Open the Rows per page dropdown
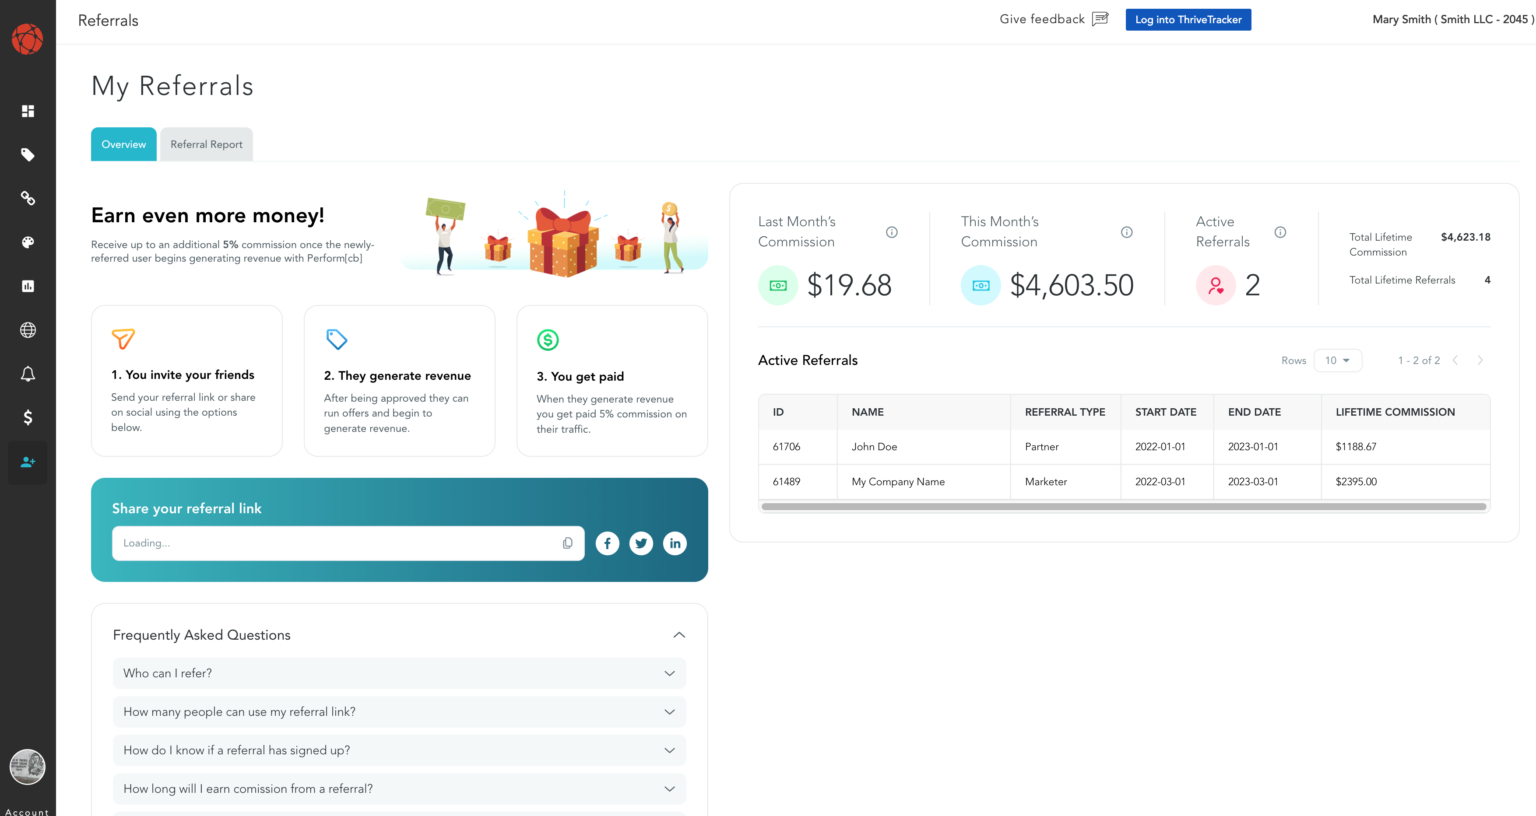Image resolution: width=1536 pixels, height=816 pixels. click(1338, 360)
